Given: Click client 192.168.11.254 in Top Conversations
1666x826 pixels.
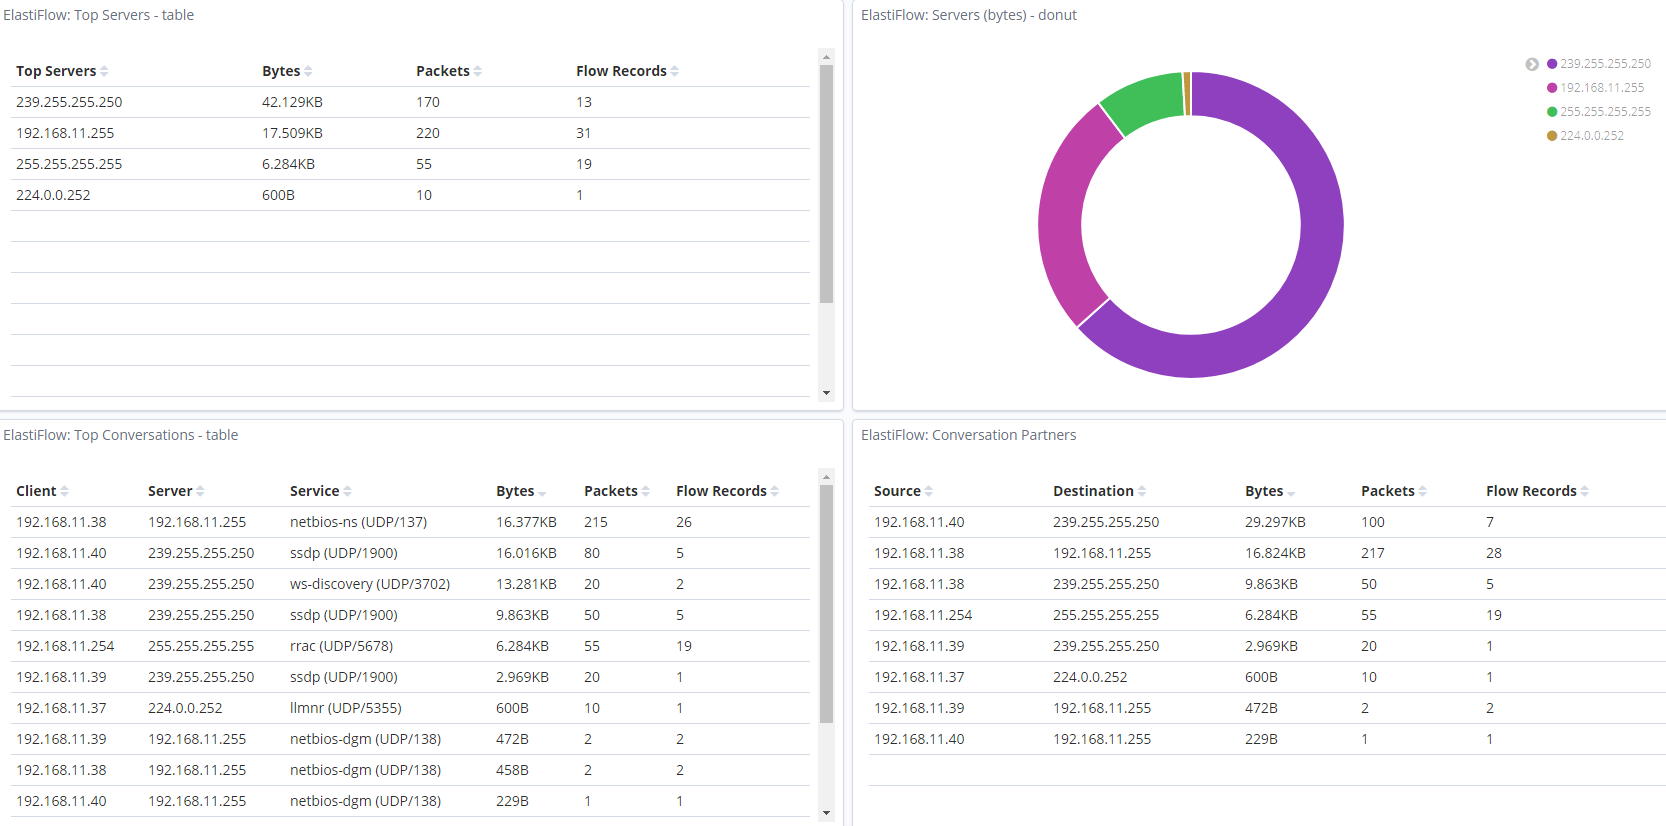Looking at the screenshot, I should tap(65, 646).
